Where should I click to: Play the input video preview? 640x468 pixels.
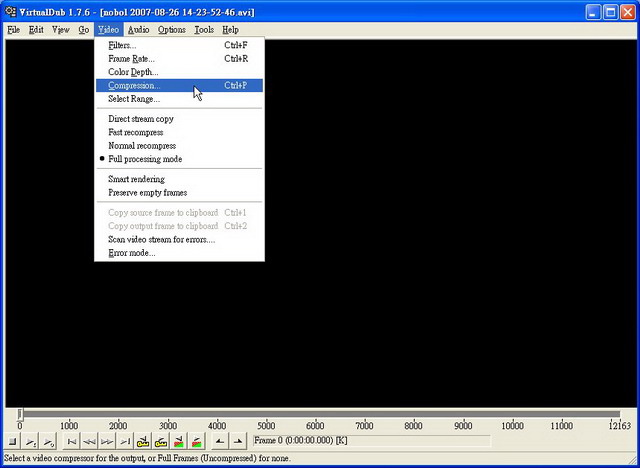tap(31, 441)
